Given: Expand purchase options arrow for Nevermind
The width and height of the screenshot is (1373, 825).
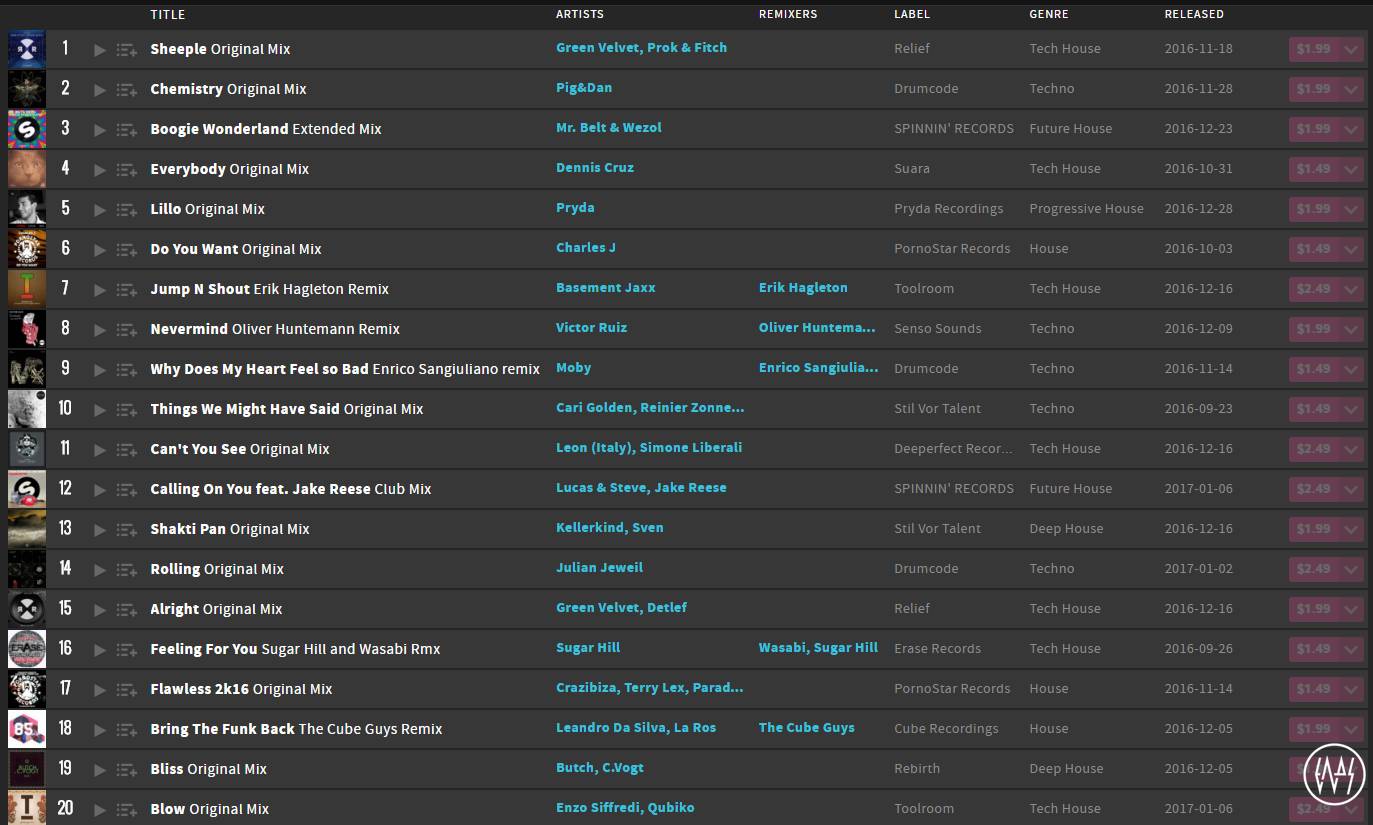Looking at the screenshot, I should pos(1352,329).
